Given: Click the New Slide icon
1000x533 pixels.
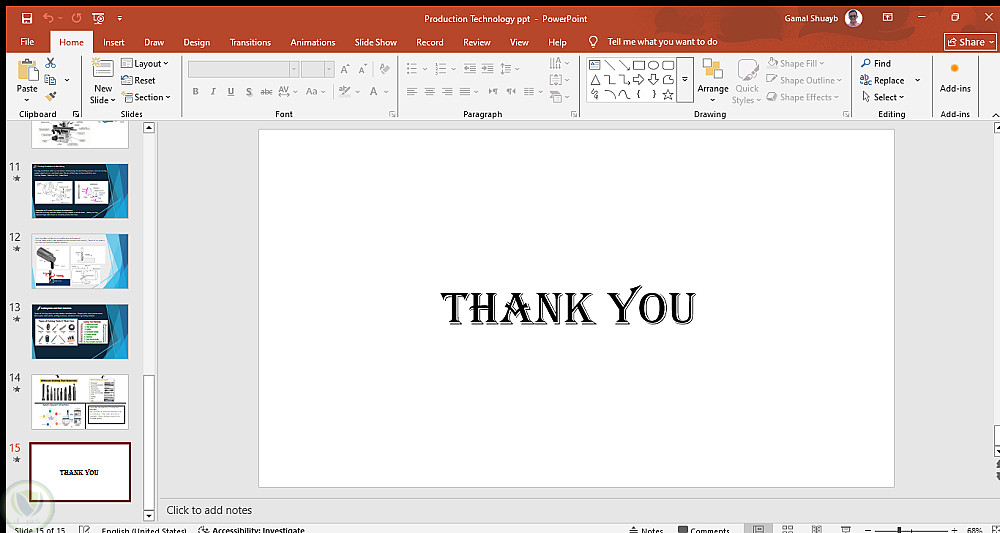Looking at the screenshot, I should 102,69.
